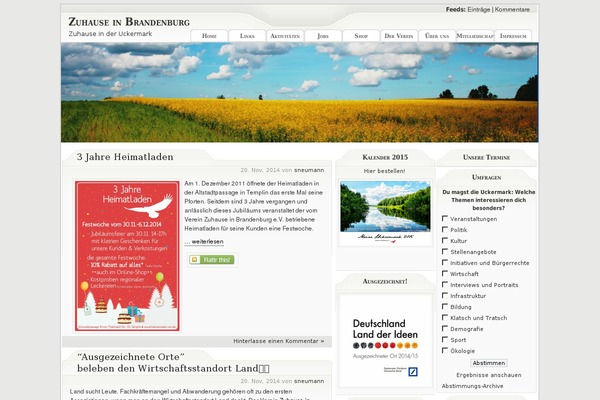Check Initiativen und Bürgerrechte checkbox
The height and width of the screenshot is (400, 600).
pos(445,262)
